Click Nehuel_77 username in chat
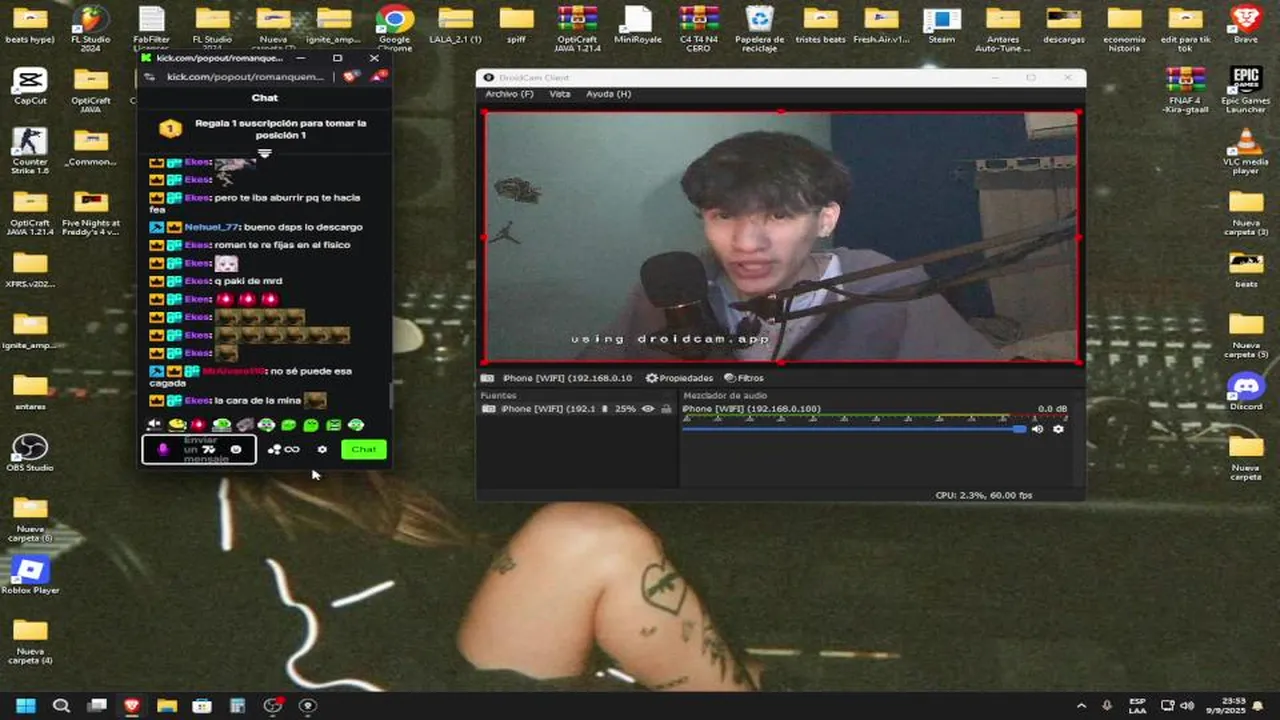 tap(212, 227)
